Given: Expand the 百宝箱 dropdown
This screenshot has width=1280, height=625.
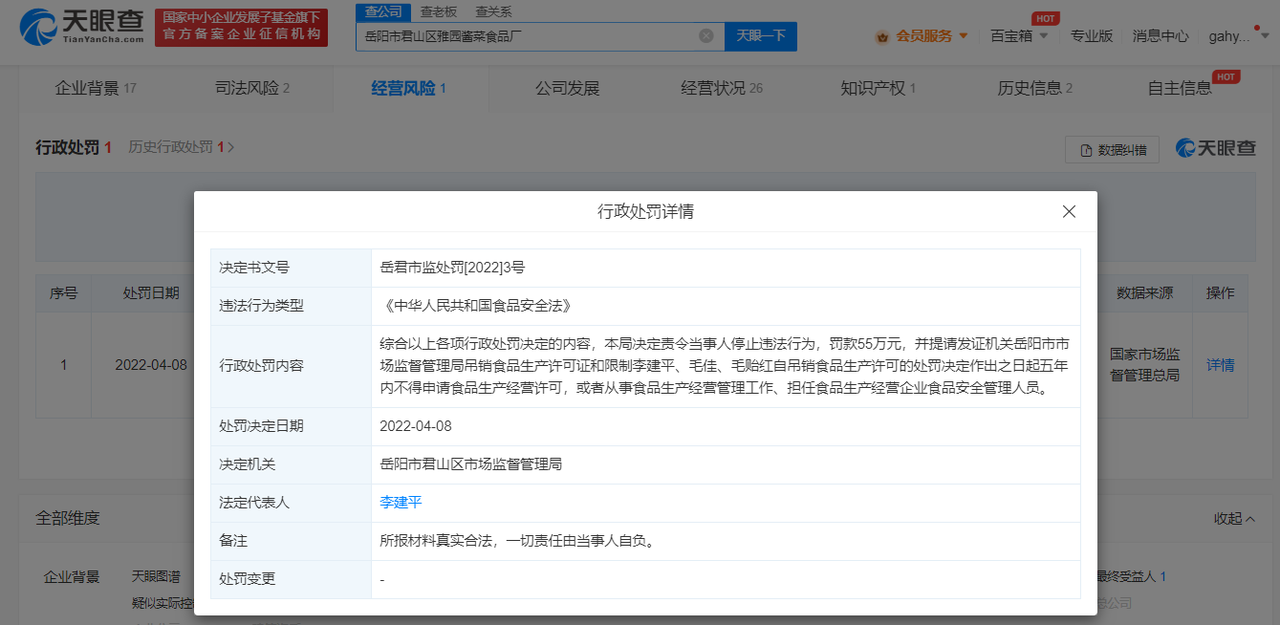Looking at the screenshot, I should coord(1019,36).
